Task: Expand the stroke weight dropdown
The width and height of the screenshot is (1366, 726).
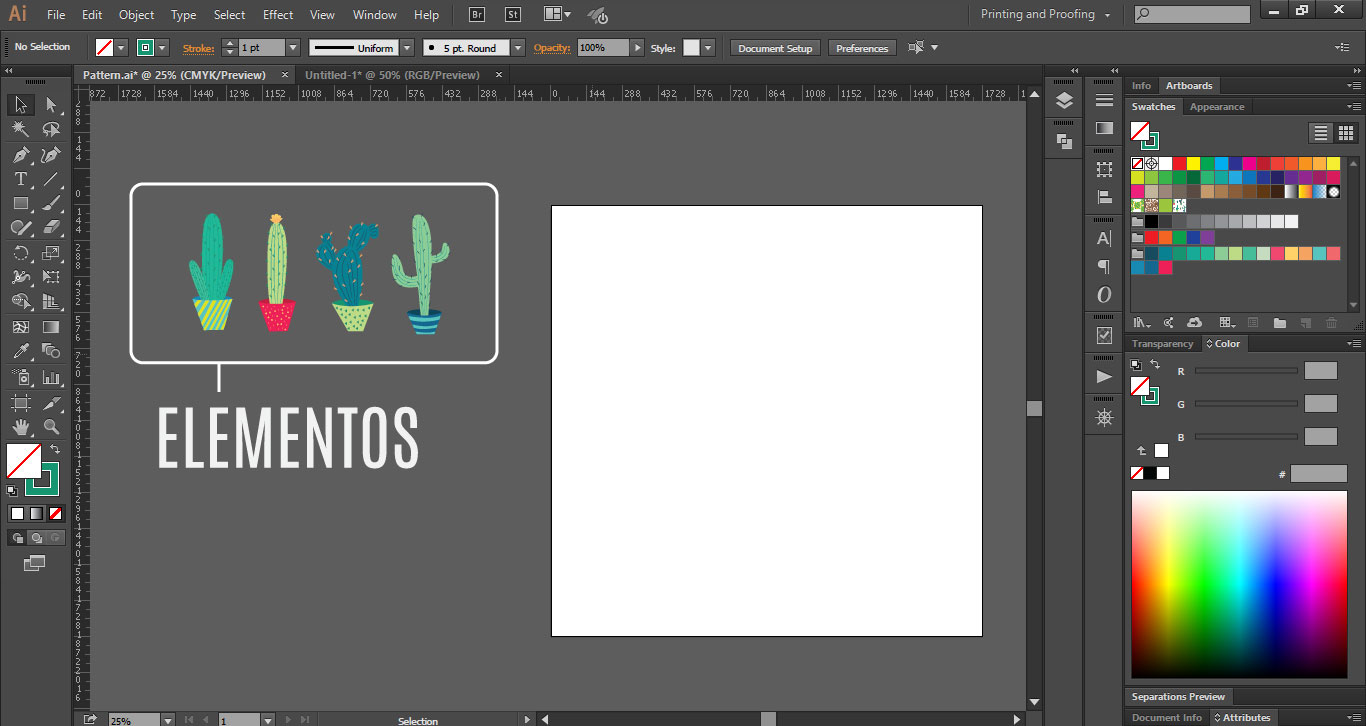Action: point(293,48)
